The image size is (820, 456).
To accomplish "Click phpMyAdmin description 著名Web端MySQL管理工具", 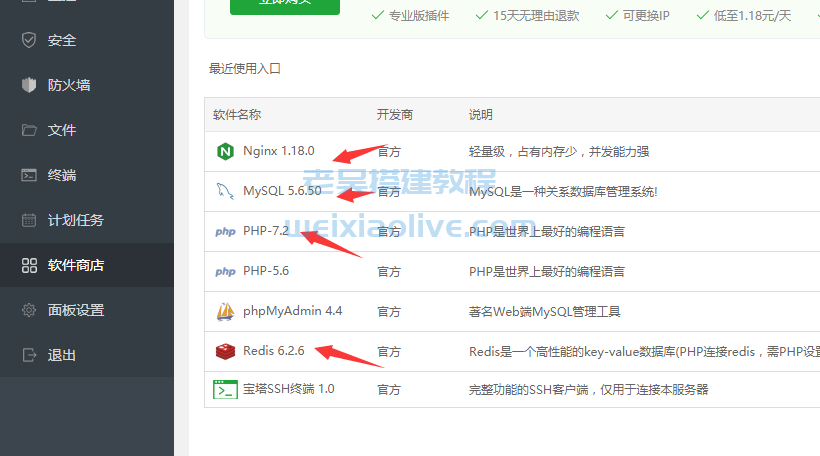I will click(544, 312).
